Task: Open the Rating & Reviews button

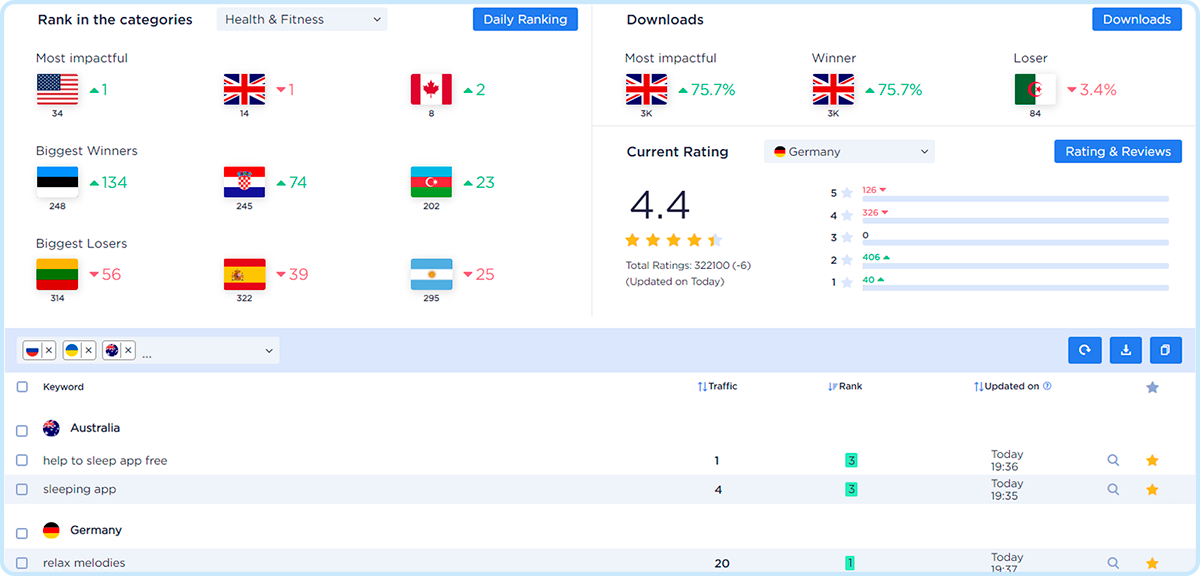Action: pos(1118,152)
